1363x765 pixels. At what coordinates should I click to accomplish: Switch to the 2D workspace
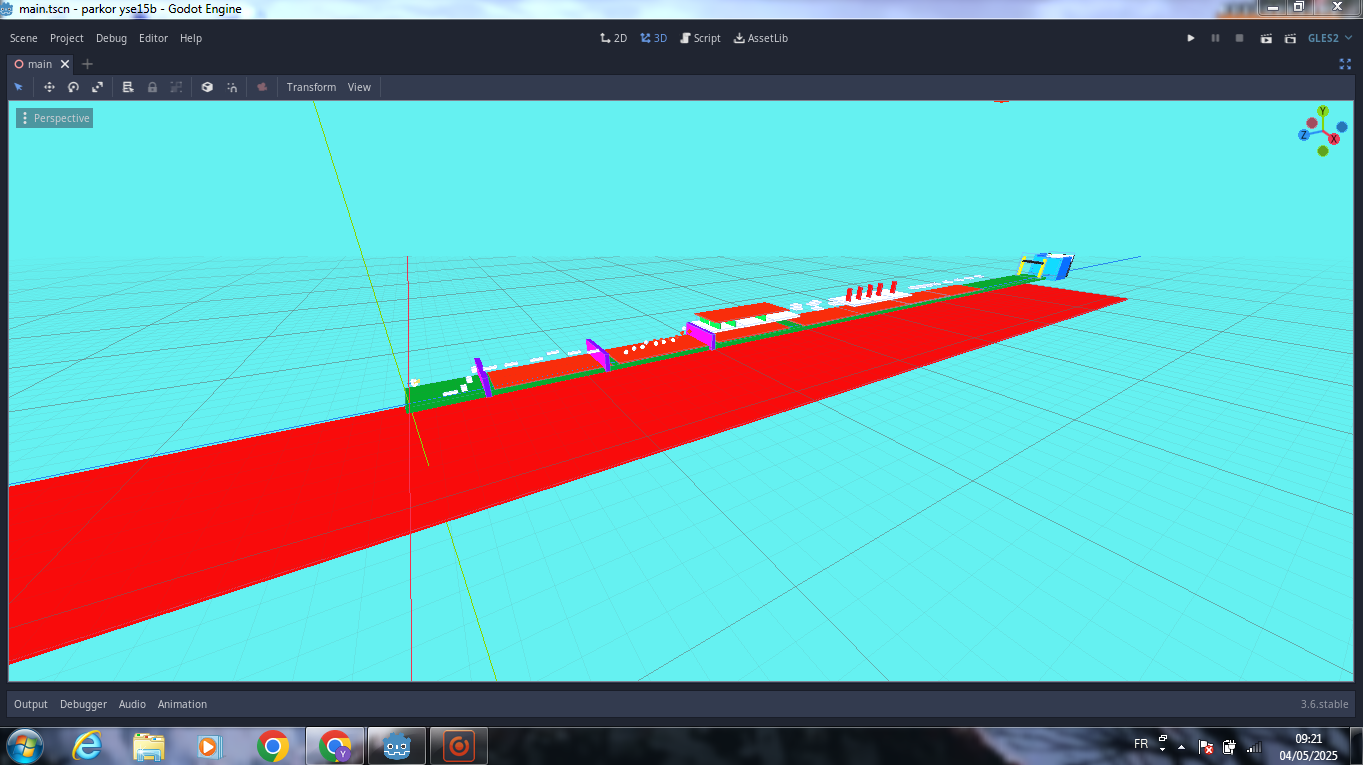click(613, 38)
